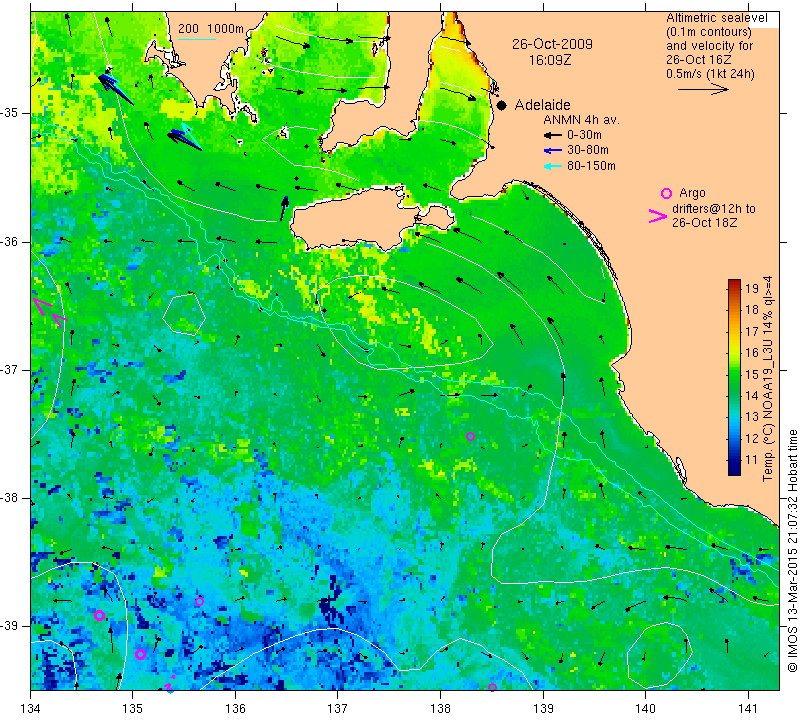Image resolution: width=800 pixels, height=720 pixels.
Task: Click the blue 30-80m legend arrow
Action: pyautogui.click(x=553, y=151)
